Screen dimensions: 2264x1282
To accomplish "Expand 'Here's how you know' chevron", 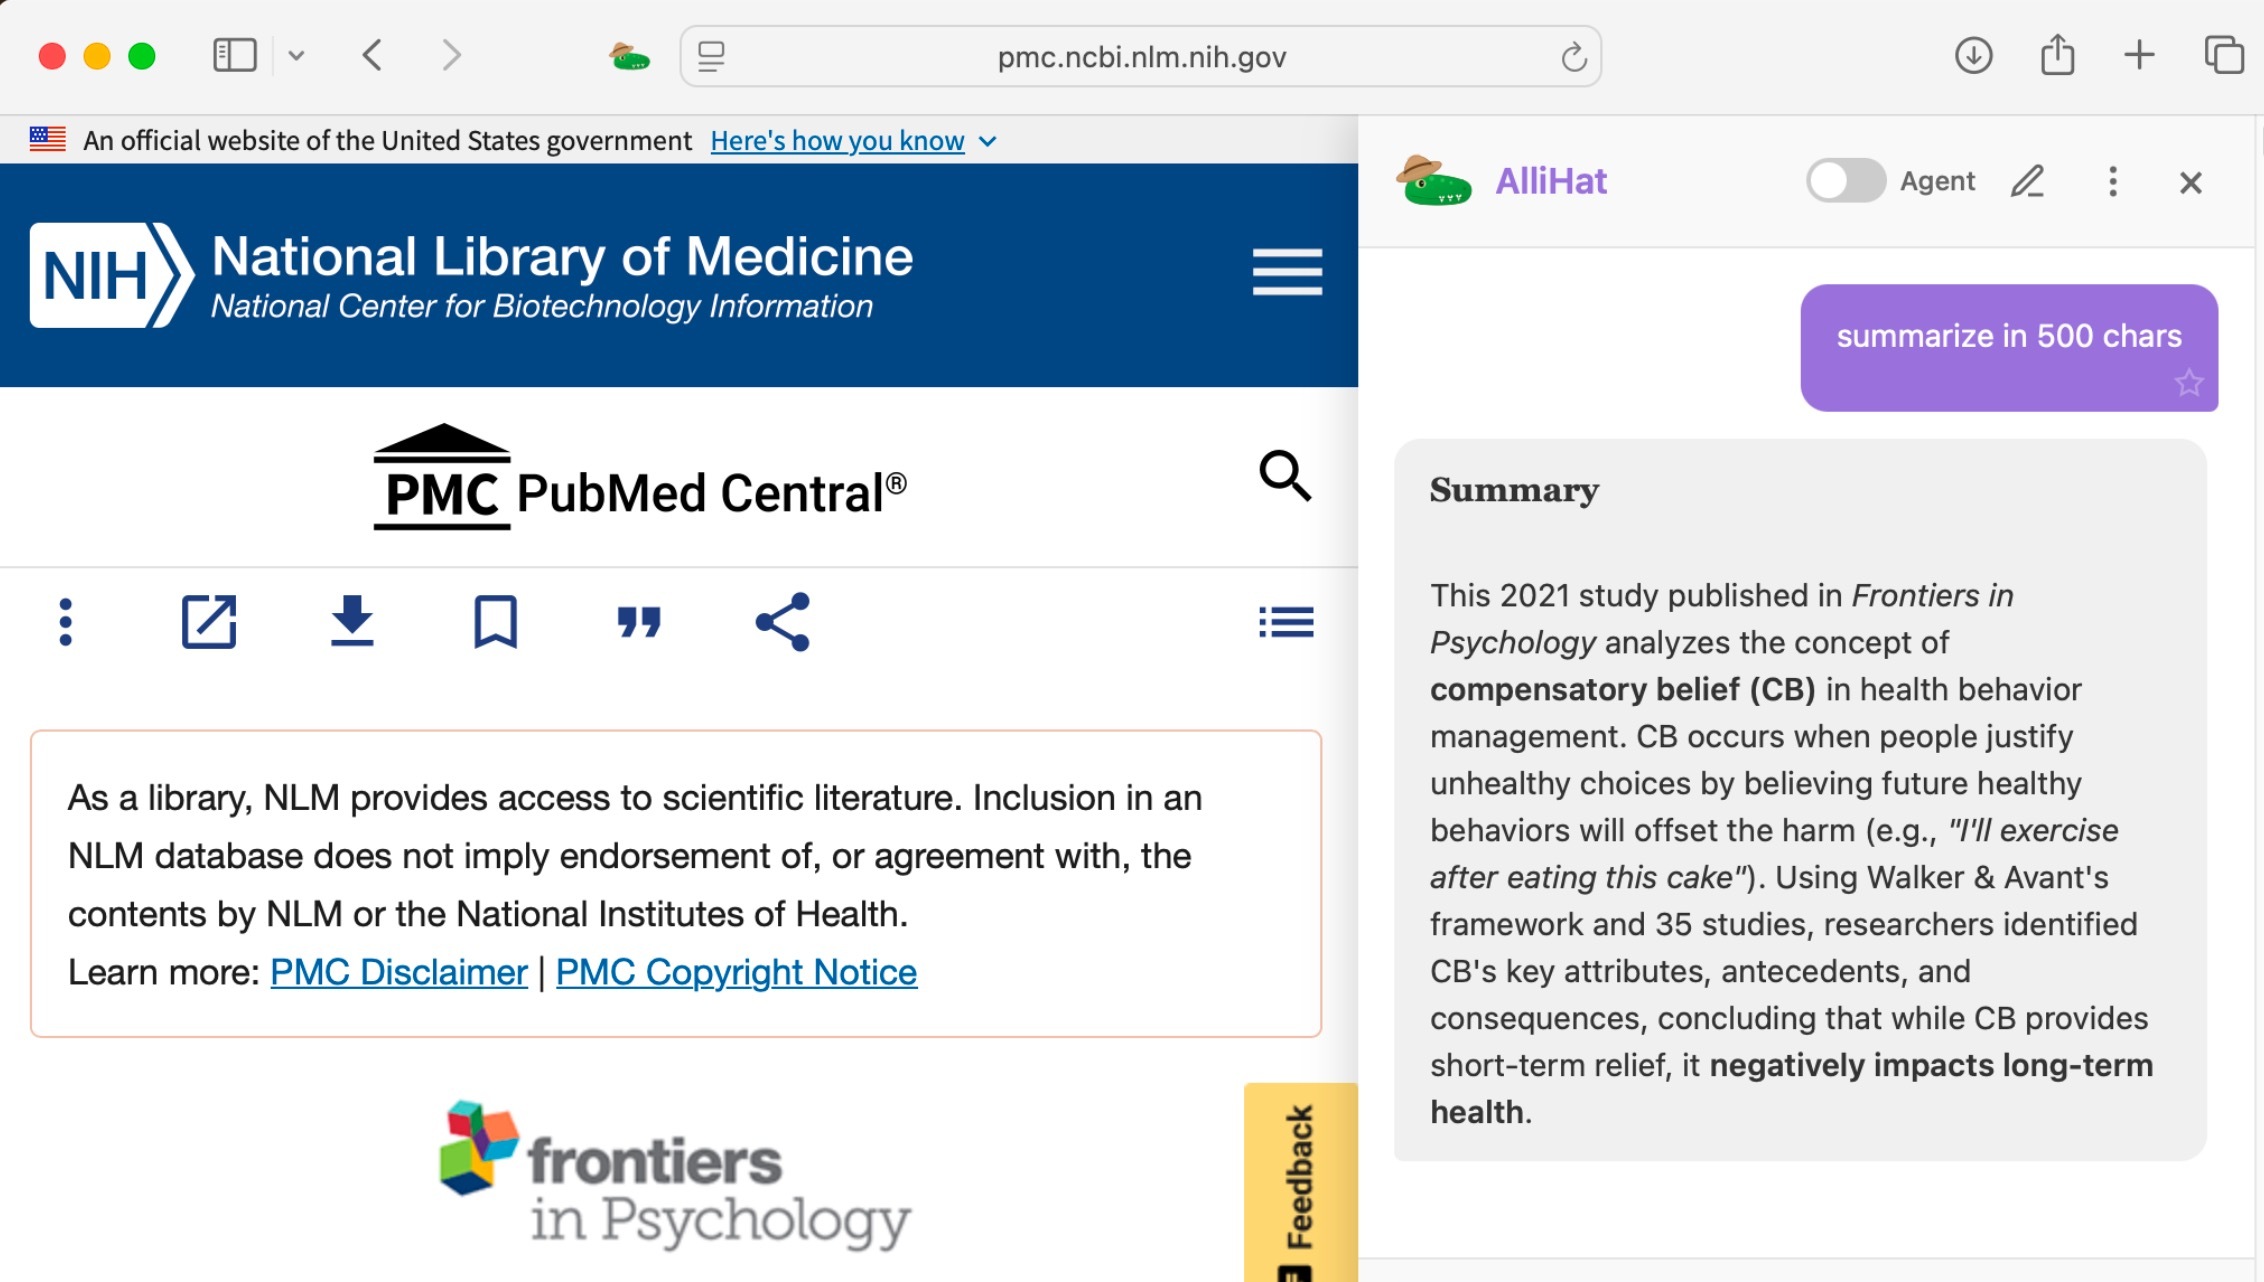I will coord(988,141).
